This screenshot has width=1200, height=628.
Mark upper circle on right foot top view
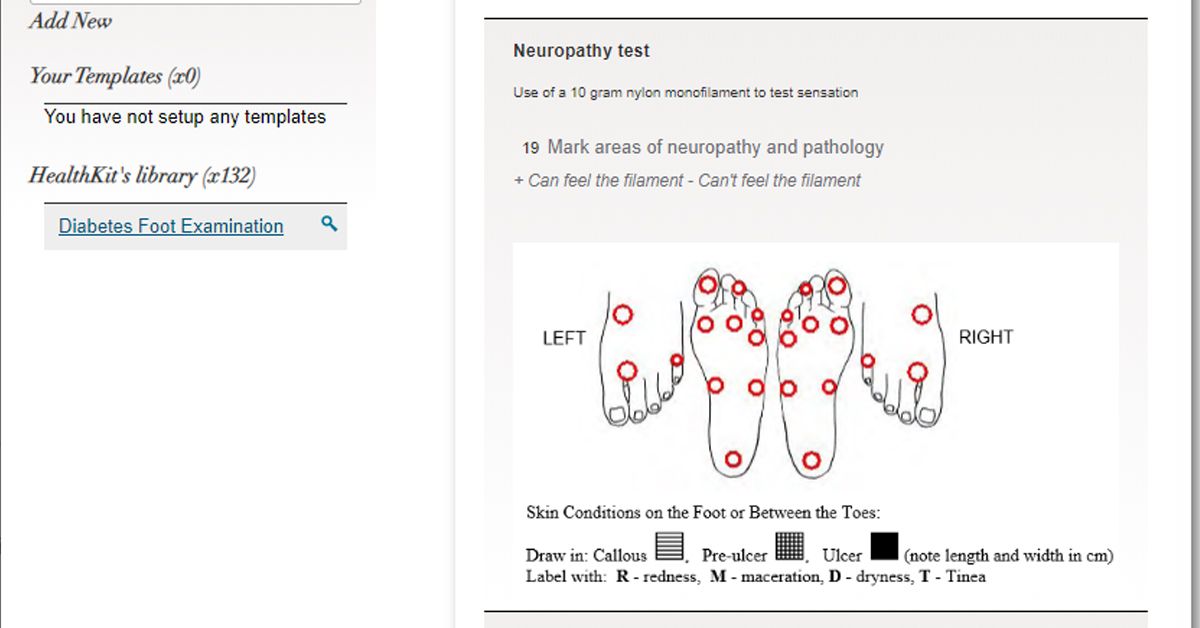point(922,315)
